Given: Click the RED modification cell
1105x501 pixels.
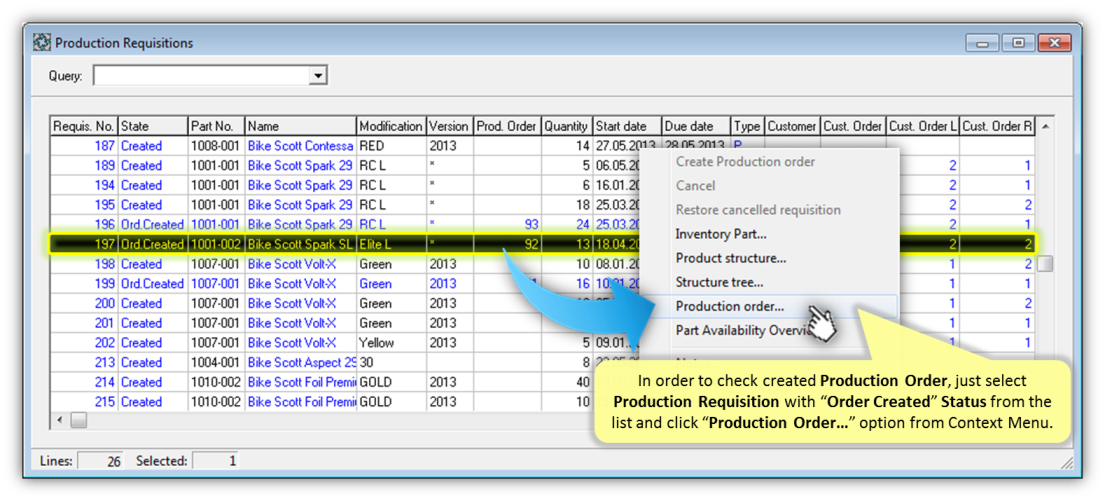Looking at the screenshot, I should pyautogui.click(x=391, y=146).
